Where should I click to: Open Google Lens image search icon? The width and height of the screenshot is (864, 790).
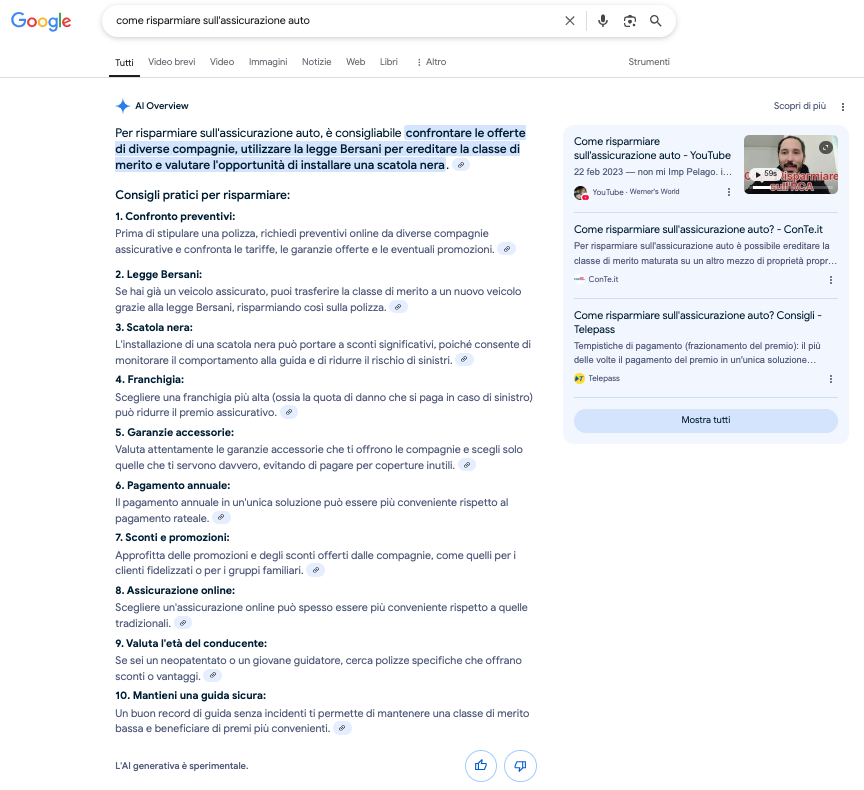[x=629, y=21]
